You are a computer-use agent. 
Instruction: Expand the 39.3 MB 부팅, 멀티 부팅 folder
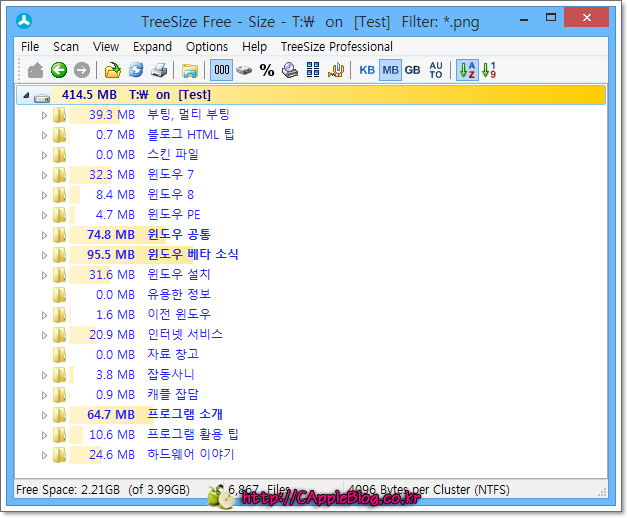(x=44, y=115)
